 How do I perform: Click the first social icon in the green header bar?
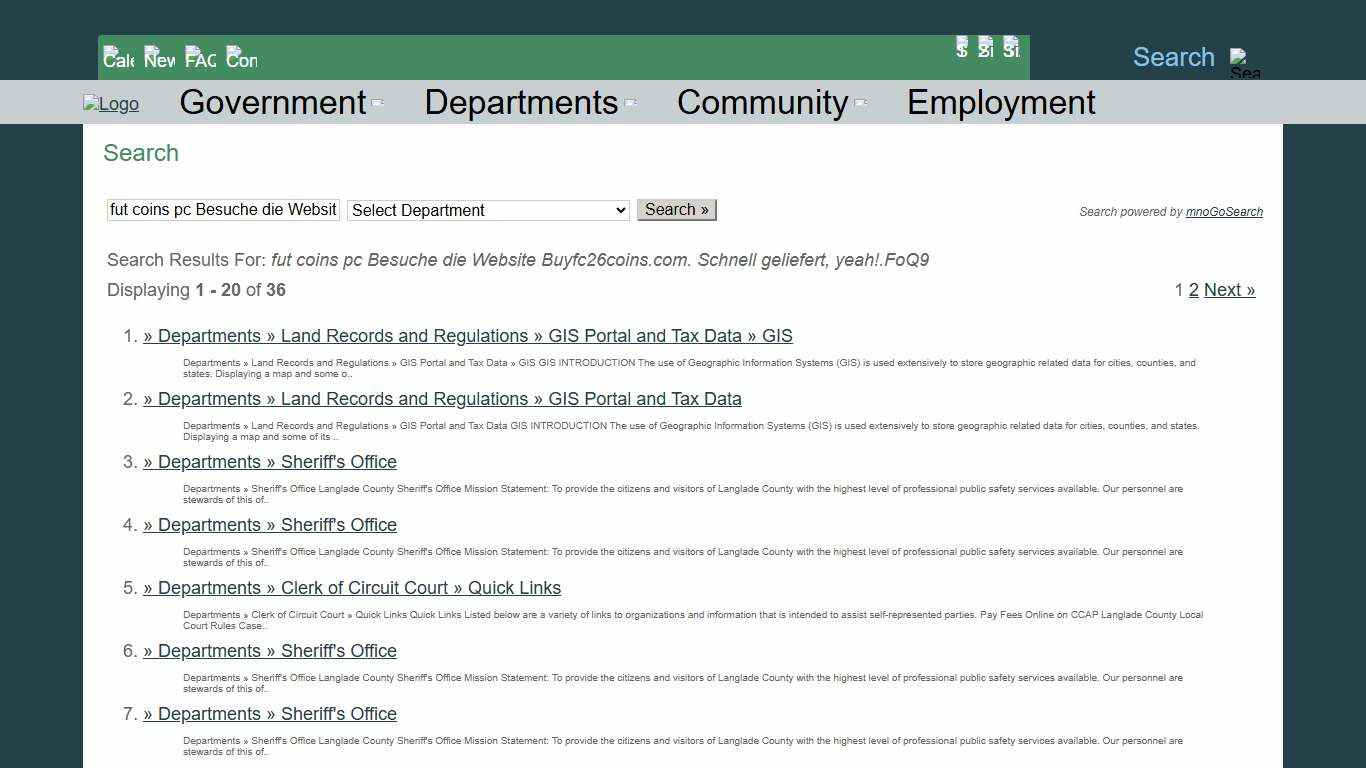[961, 47]
